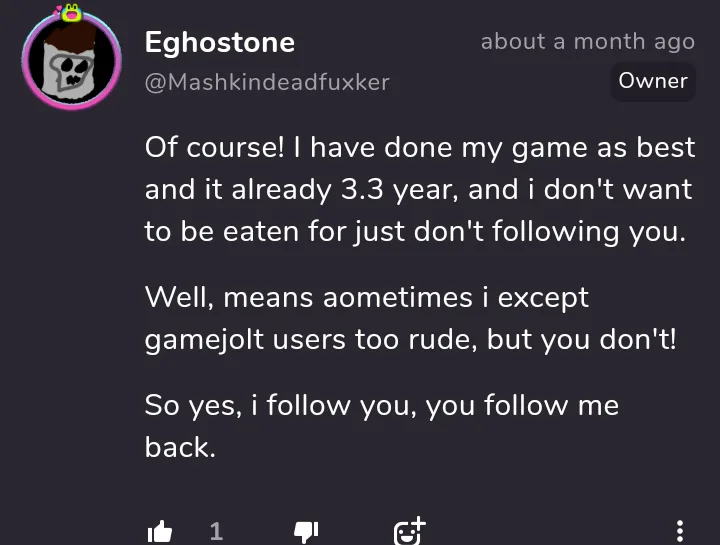Click the line 'to be eaten for just'
Viewport: 720px width, 545px height.
click(x=416, y=231)
